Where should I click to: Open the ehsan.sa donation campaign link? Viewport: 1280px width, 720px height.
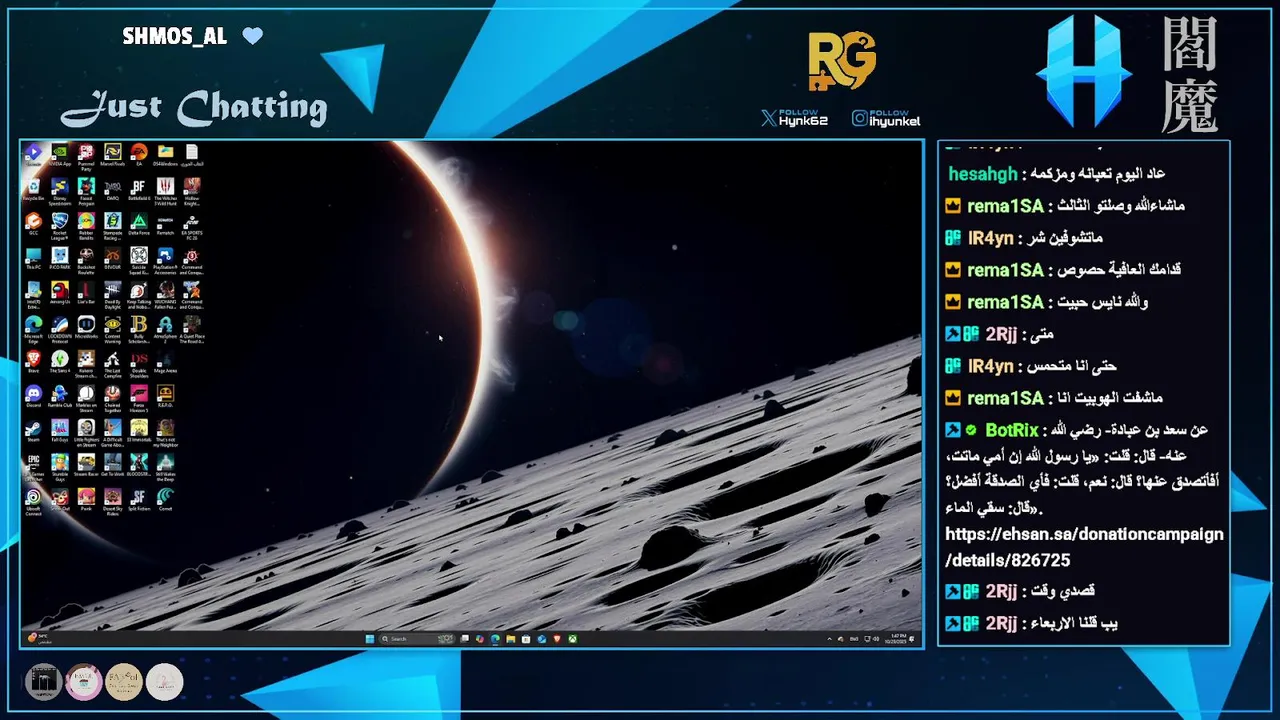tap(1084, 547)
